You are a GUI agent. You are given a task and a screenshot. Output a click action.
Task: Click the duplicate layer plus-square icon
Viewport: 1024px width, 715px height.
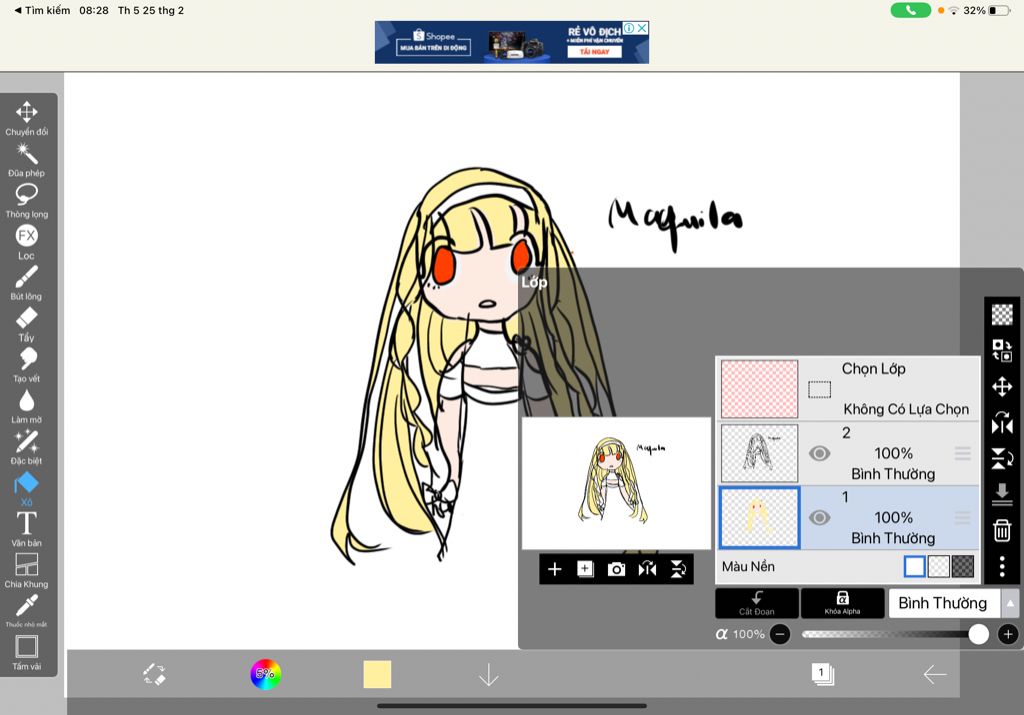pos(585,569)
